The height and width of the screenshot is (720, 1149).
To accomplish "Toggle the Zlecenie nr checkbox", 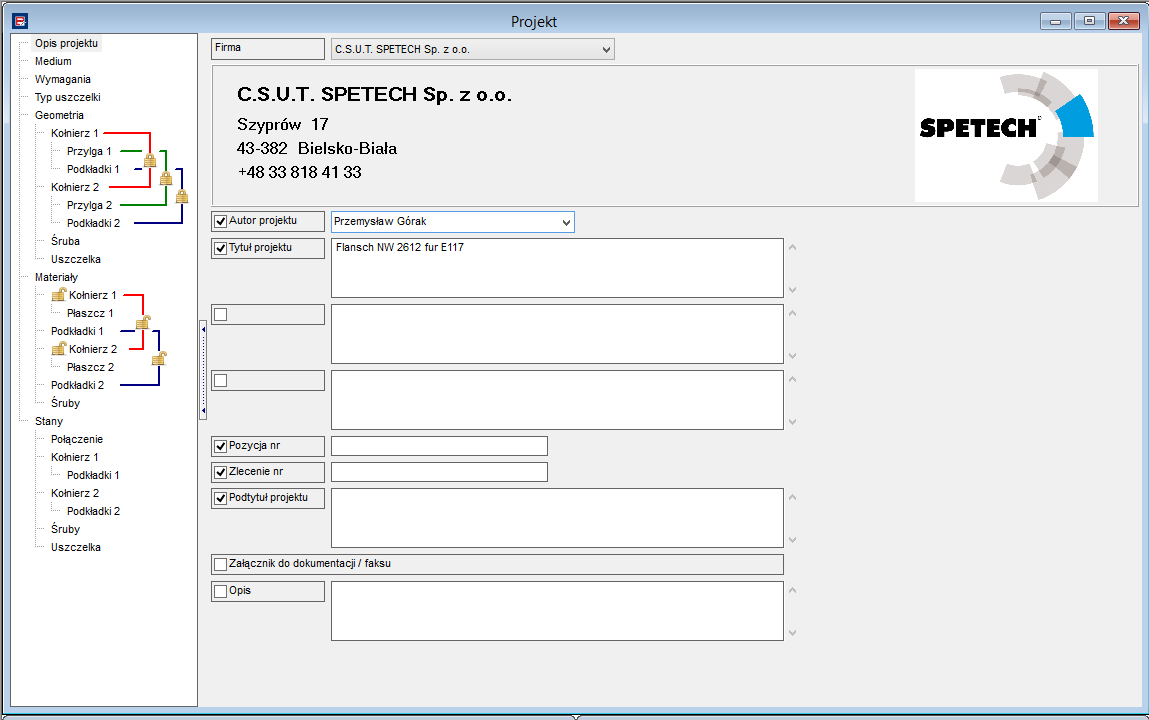I will tap(221, 472).
